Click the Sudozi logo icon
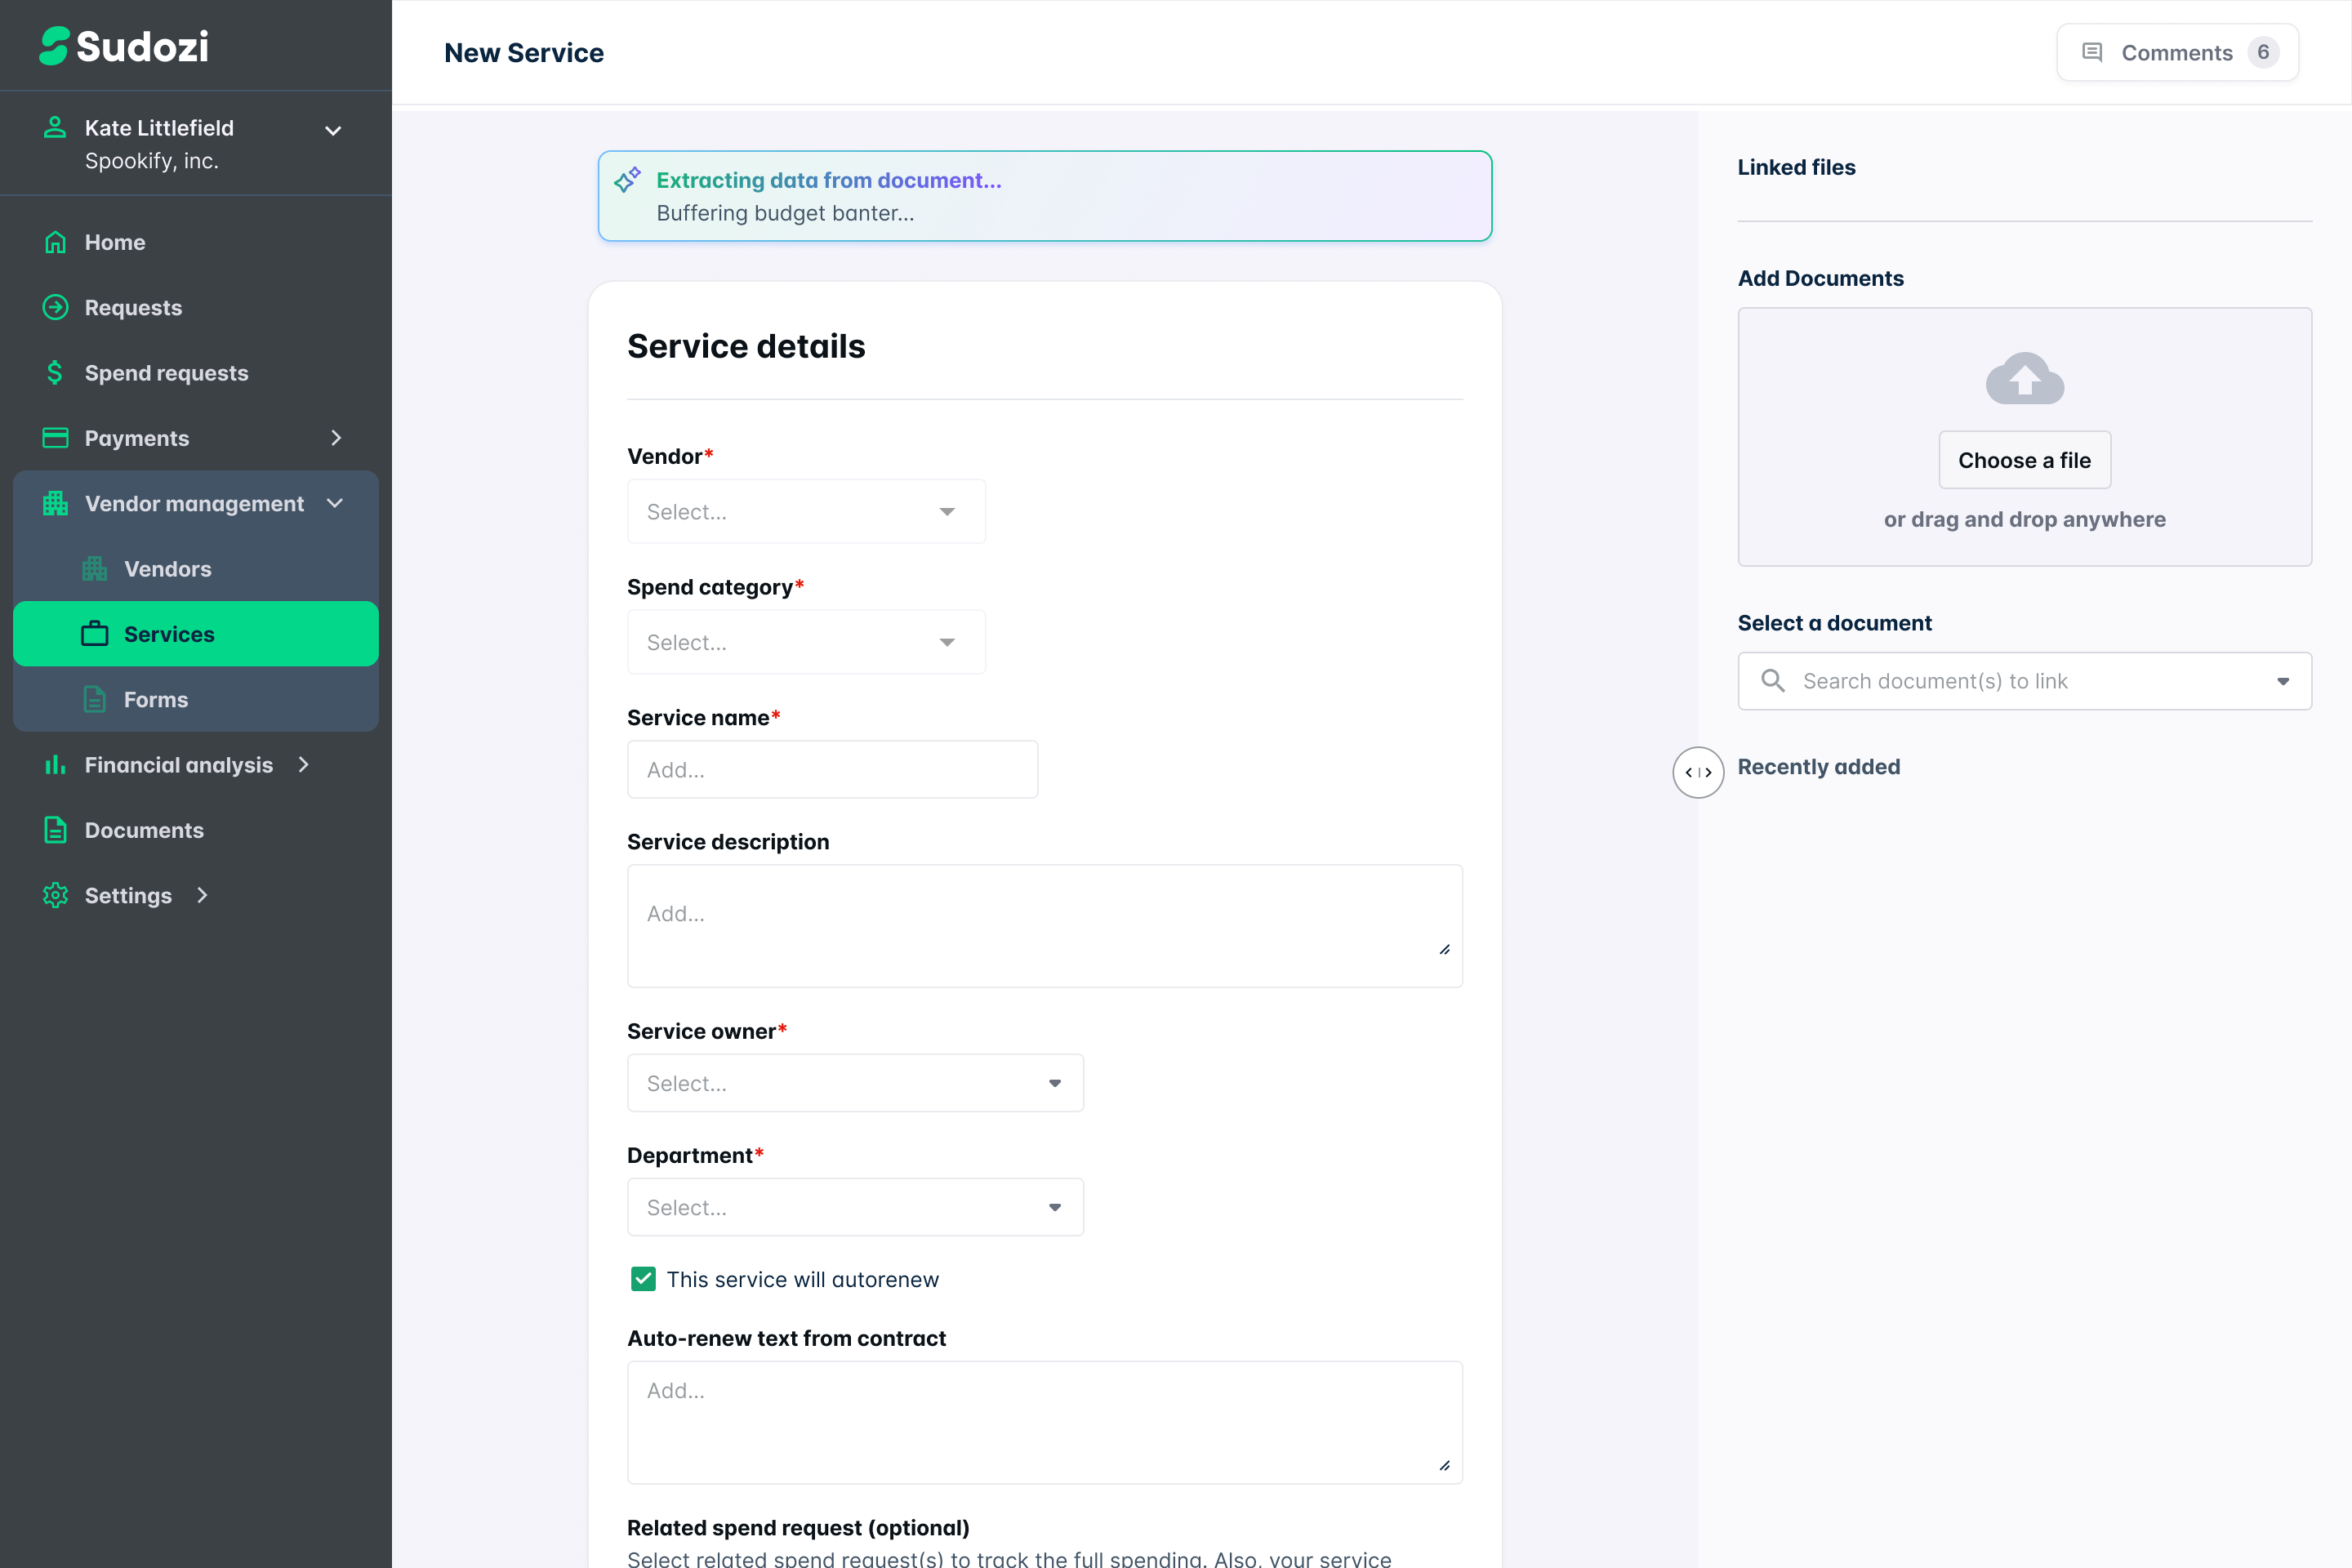Image resolution: width=2352 pixels, height=1568 pixels. pos(54,46)
